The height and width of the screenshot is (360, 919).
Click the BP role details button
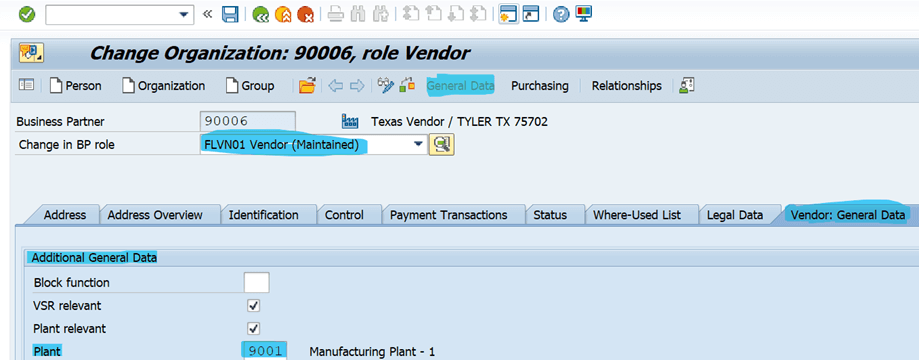(x=442, y=144)
